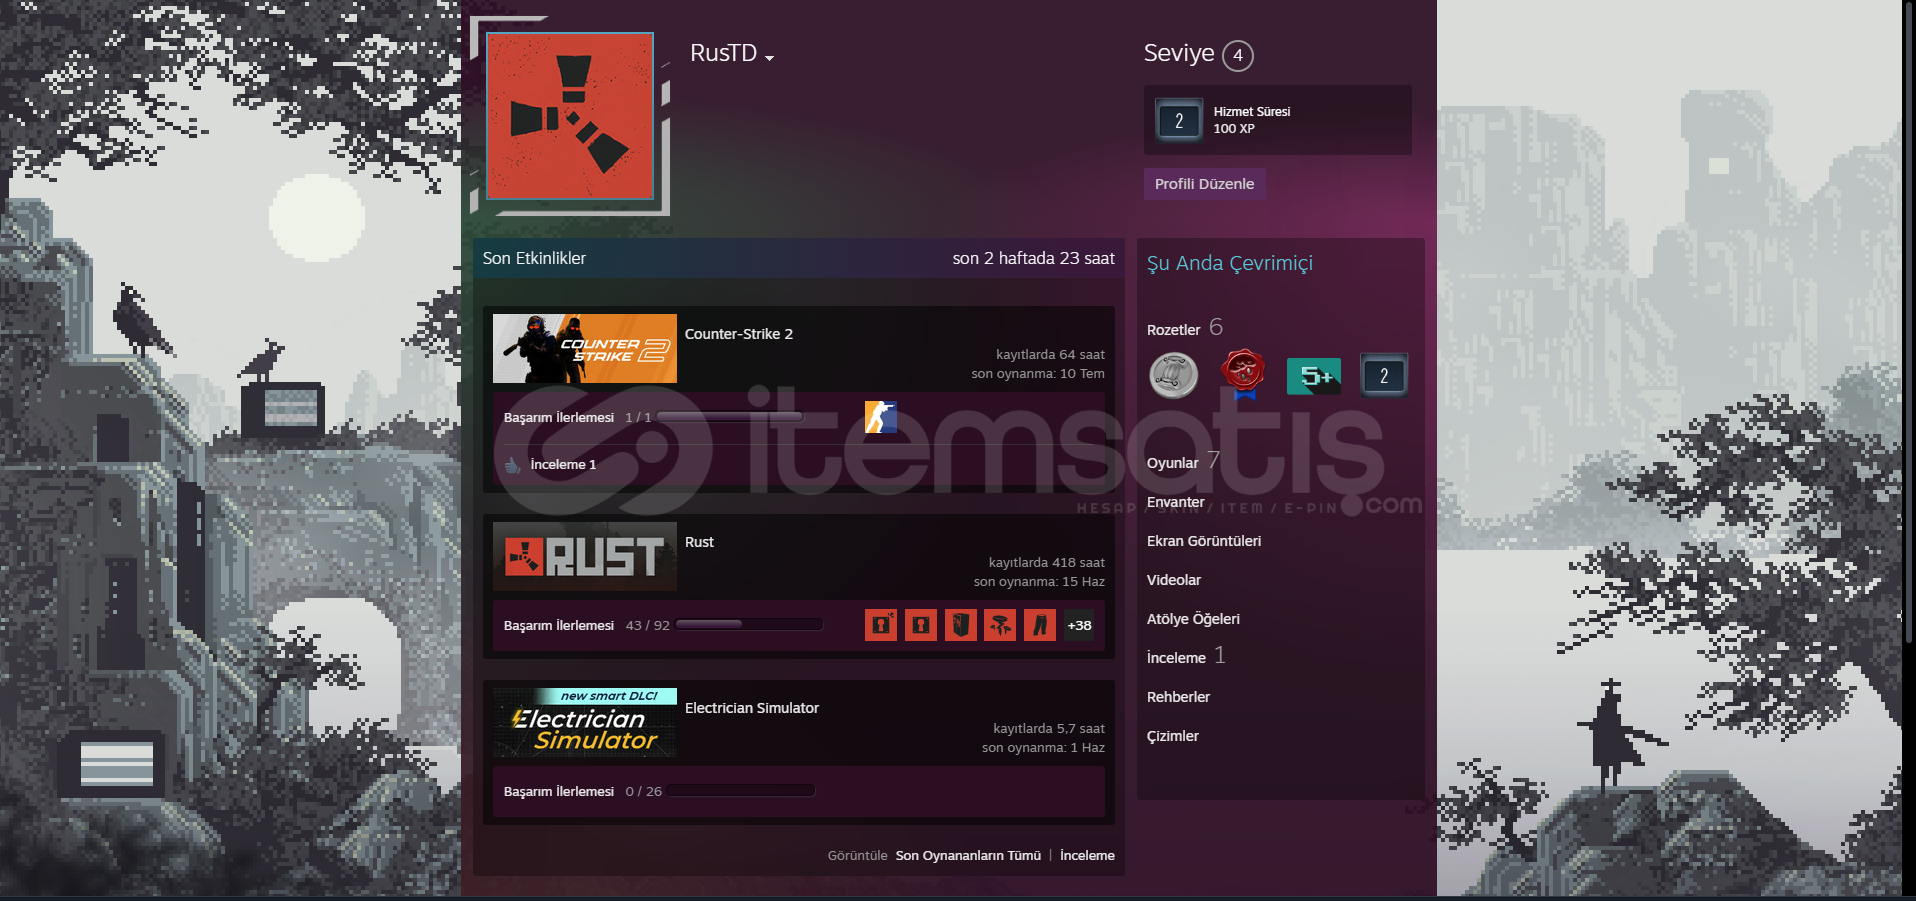Screen dimensions: 1916x901
Task: Open the İnceleme link in the activity footer
Action: [1087, 855]
